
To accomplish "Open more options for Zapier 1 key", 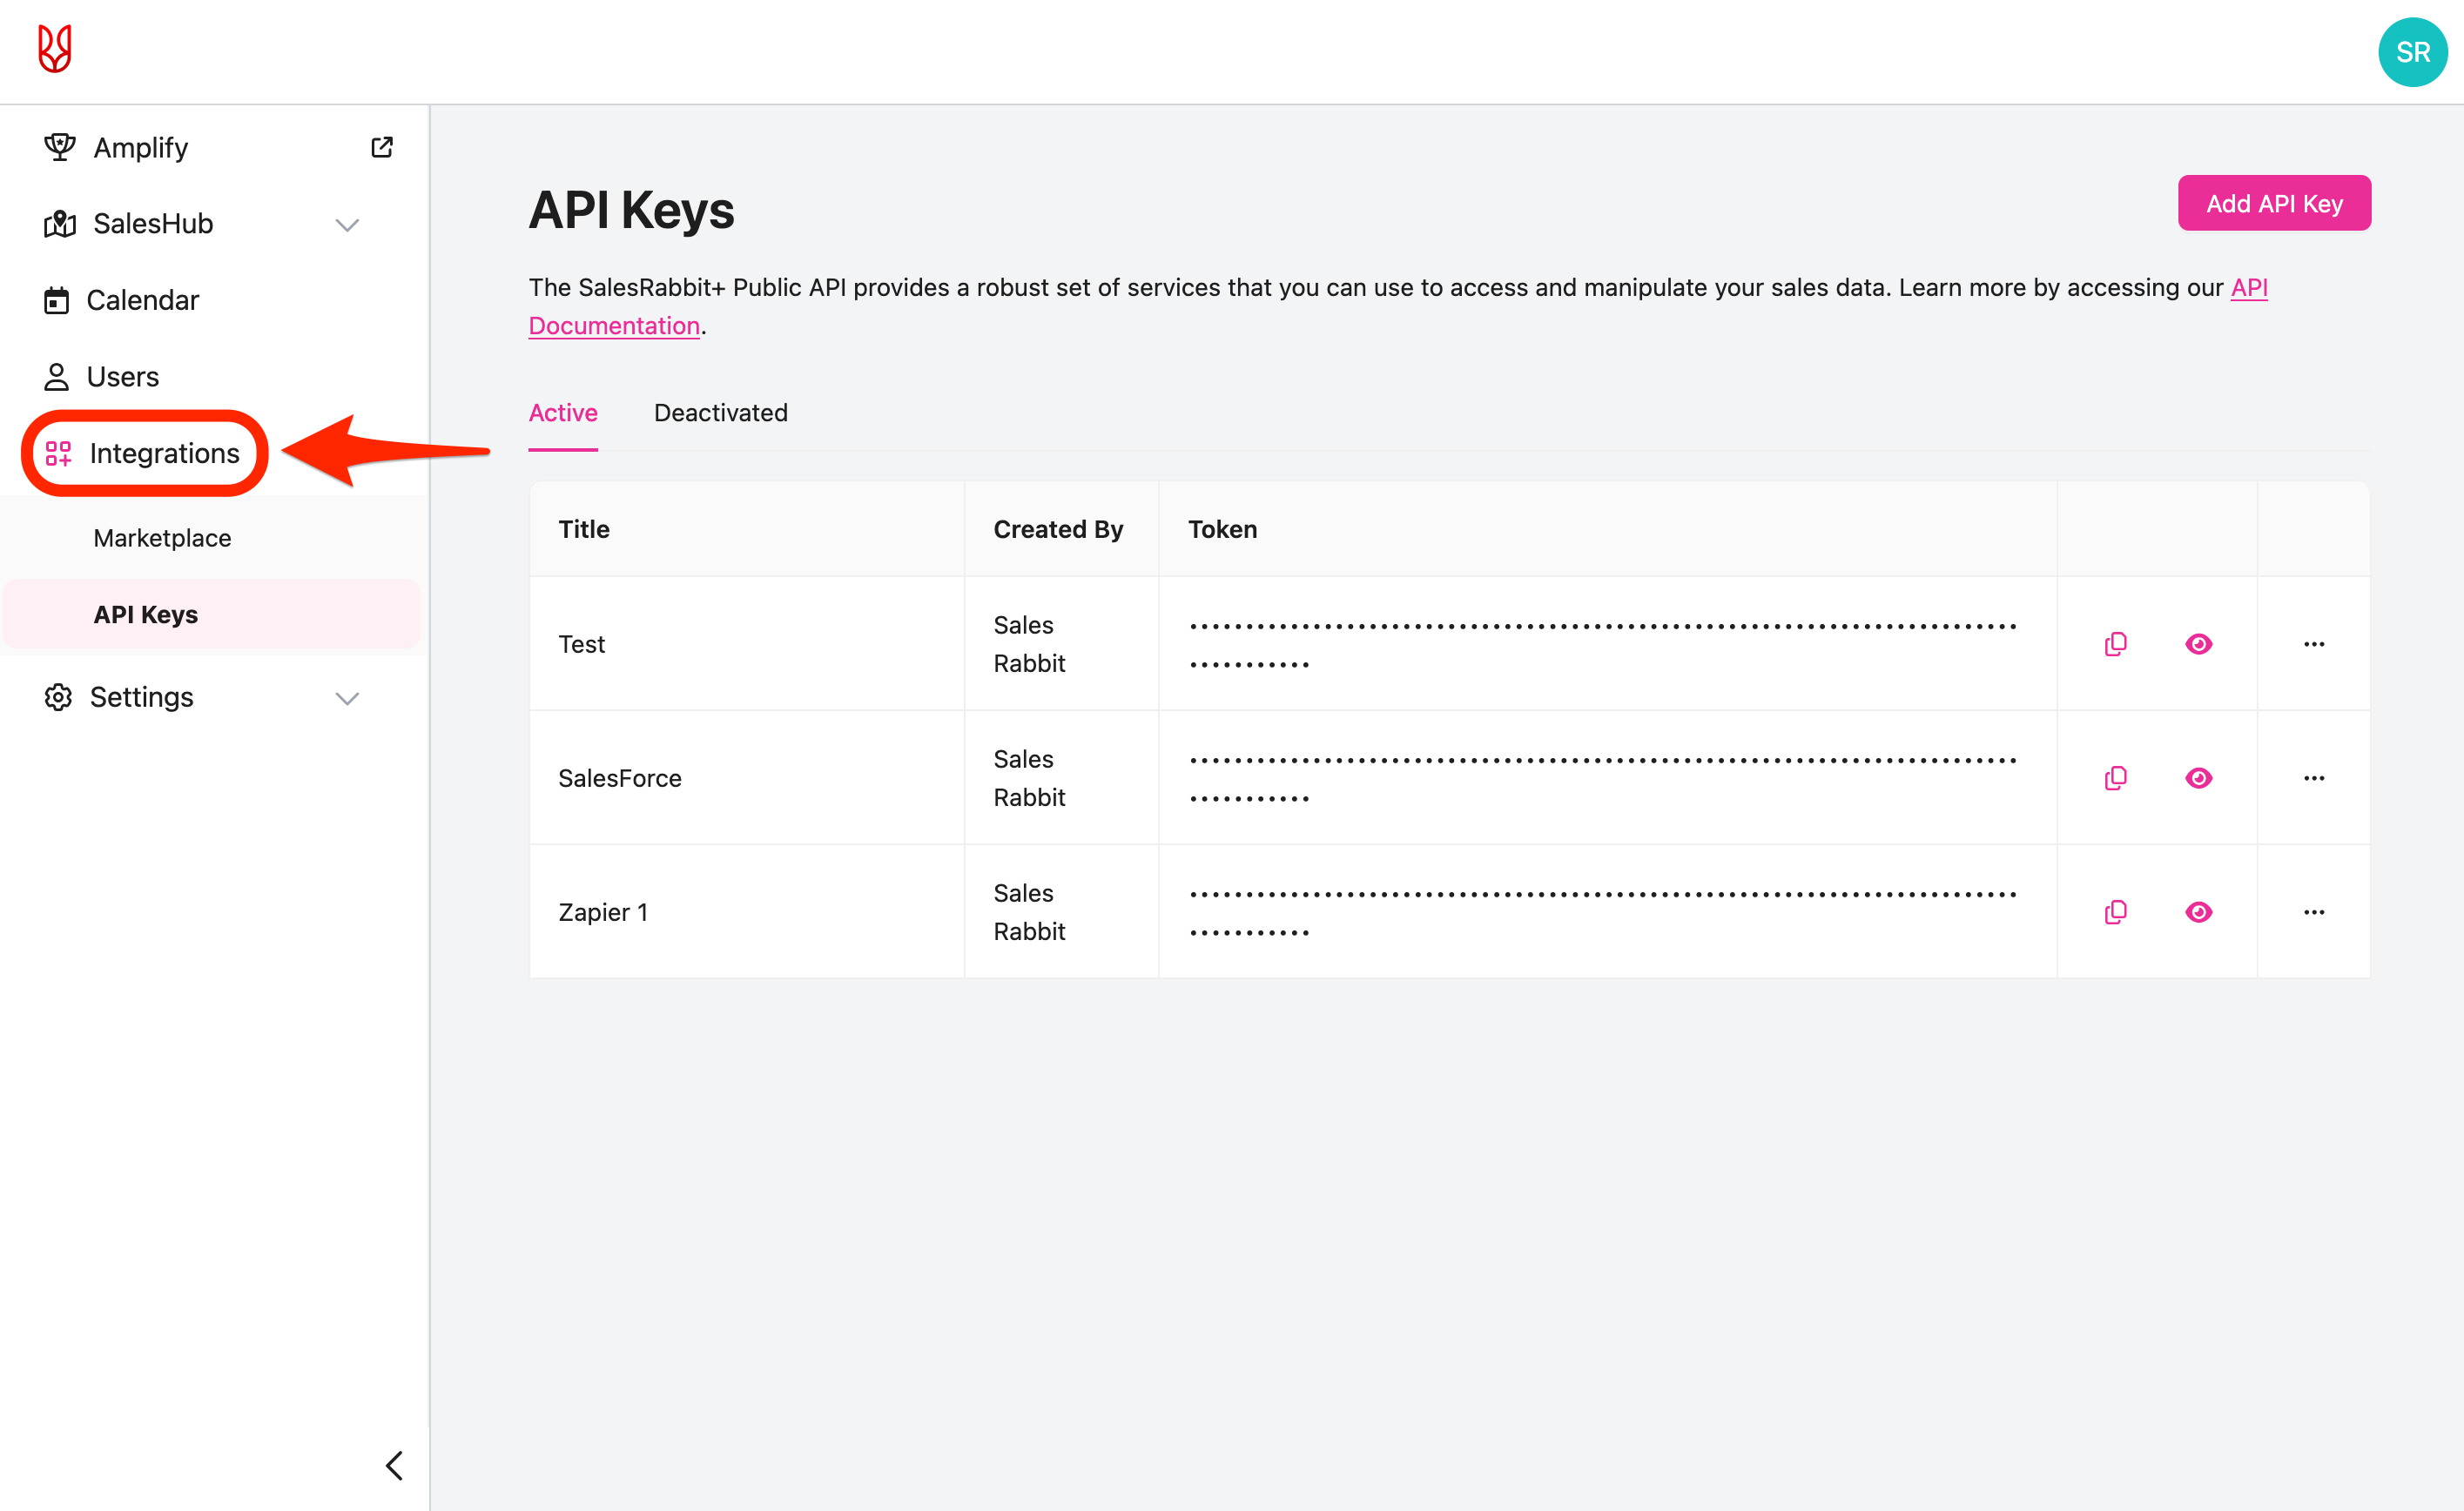I will (x=2313, y=912).
